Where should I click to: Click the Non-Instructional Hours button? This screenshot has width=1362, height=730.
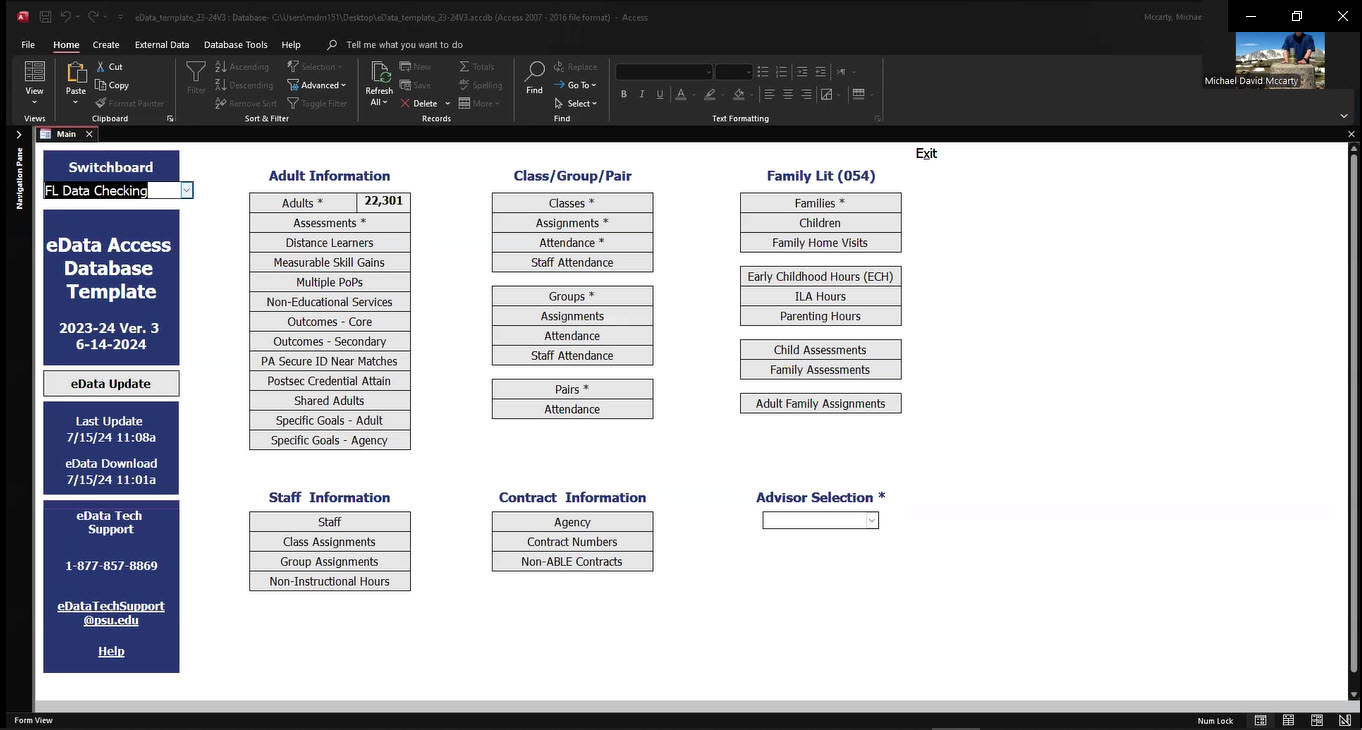tap(330, 581)
